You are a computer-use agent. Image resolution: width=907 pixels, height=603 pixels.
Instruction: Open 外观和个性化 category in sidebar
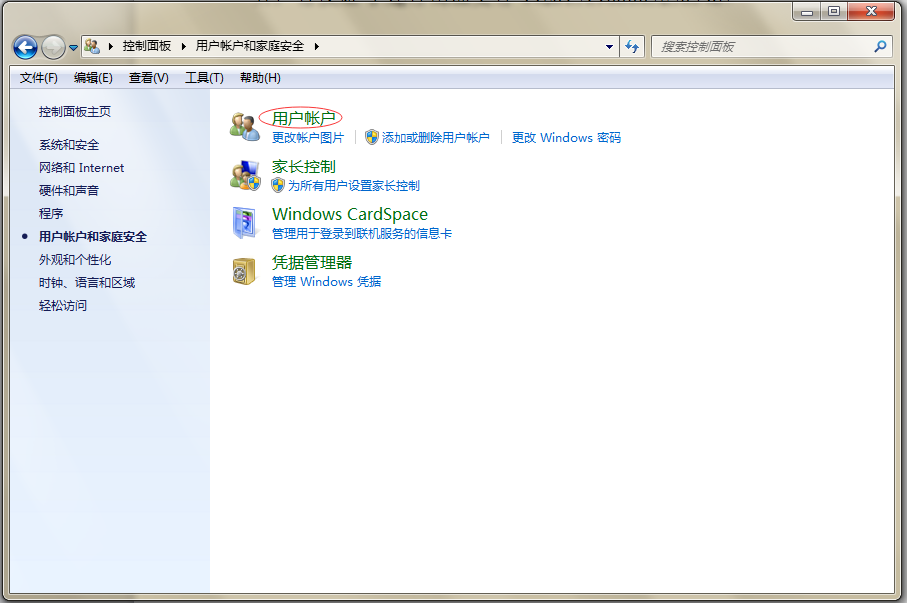[x=75, y=260]
